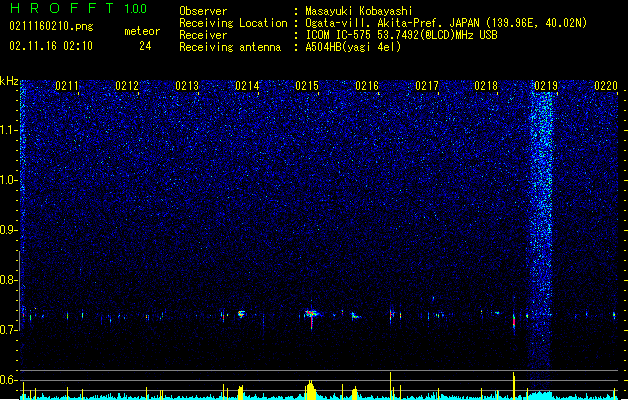The height and width of the screenshot is (400, 629).
Task: Click the 0215 time marker
Action: point(307,86)
